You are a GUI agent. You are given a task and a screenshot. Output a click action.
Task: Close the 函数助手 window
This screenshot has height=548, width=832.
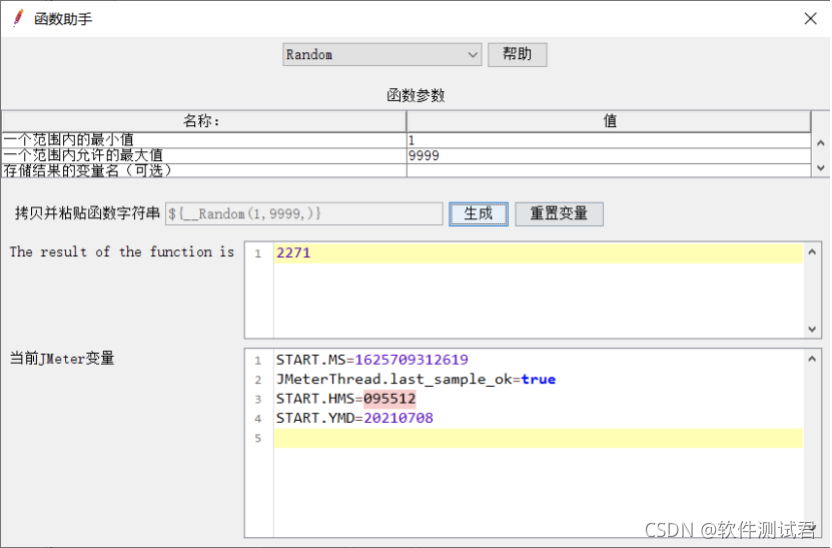[810, 19]
